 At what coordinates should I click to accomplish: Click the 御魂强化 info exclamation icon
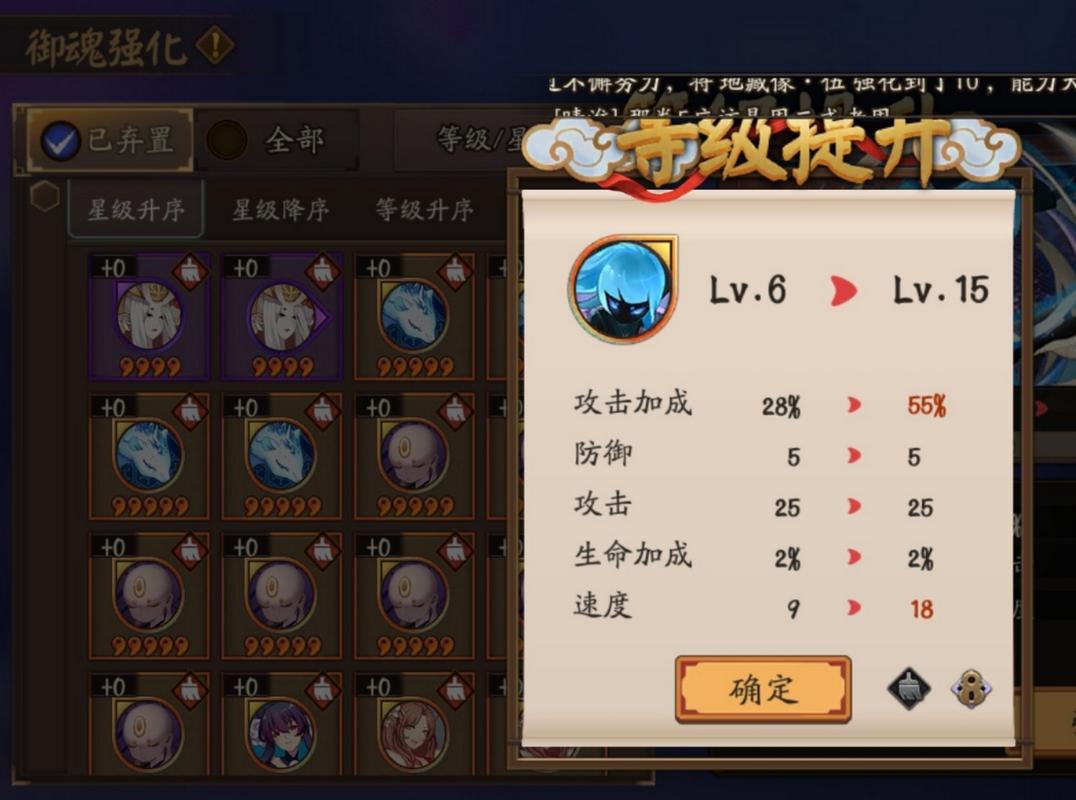click(x=215, y=45)
